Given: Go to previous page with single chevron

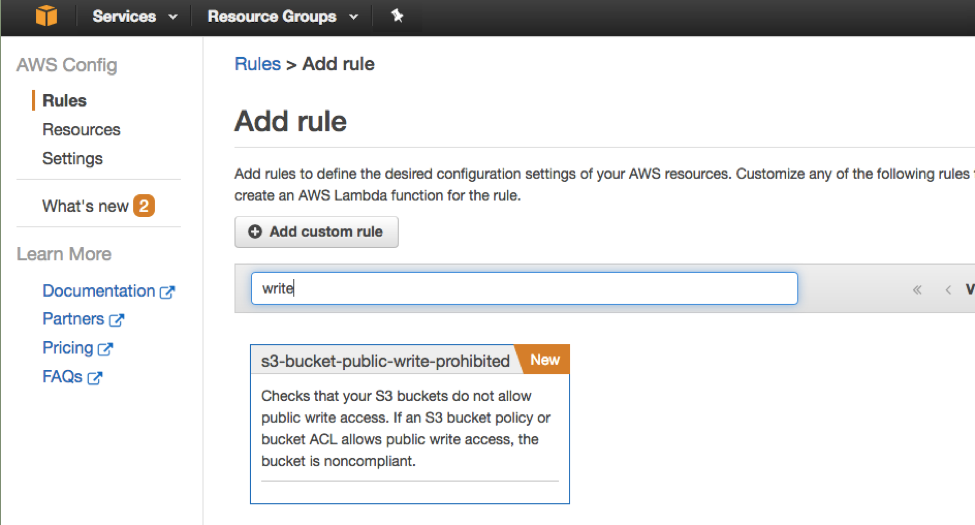Looking at the screenshot, I should [x=948, y=289].
